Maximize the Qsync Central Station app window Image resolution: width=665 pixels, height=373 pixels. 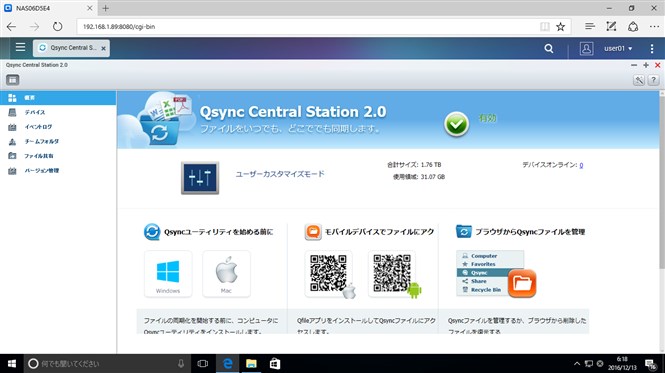645,65
